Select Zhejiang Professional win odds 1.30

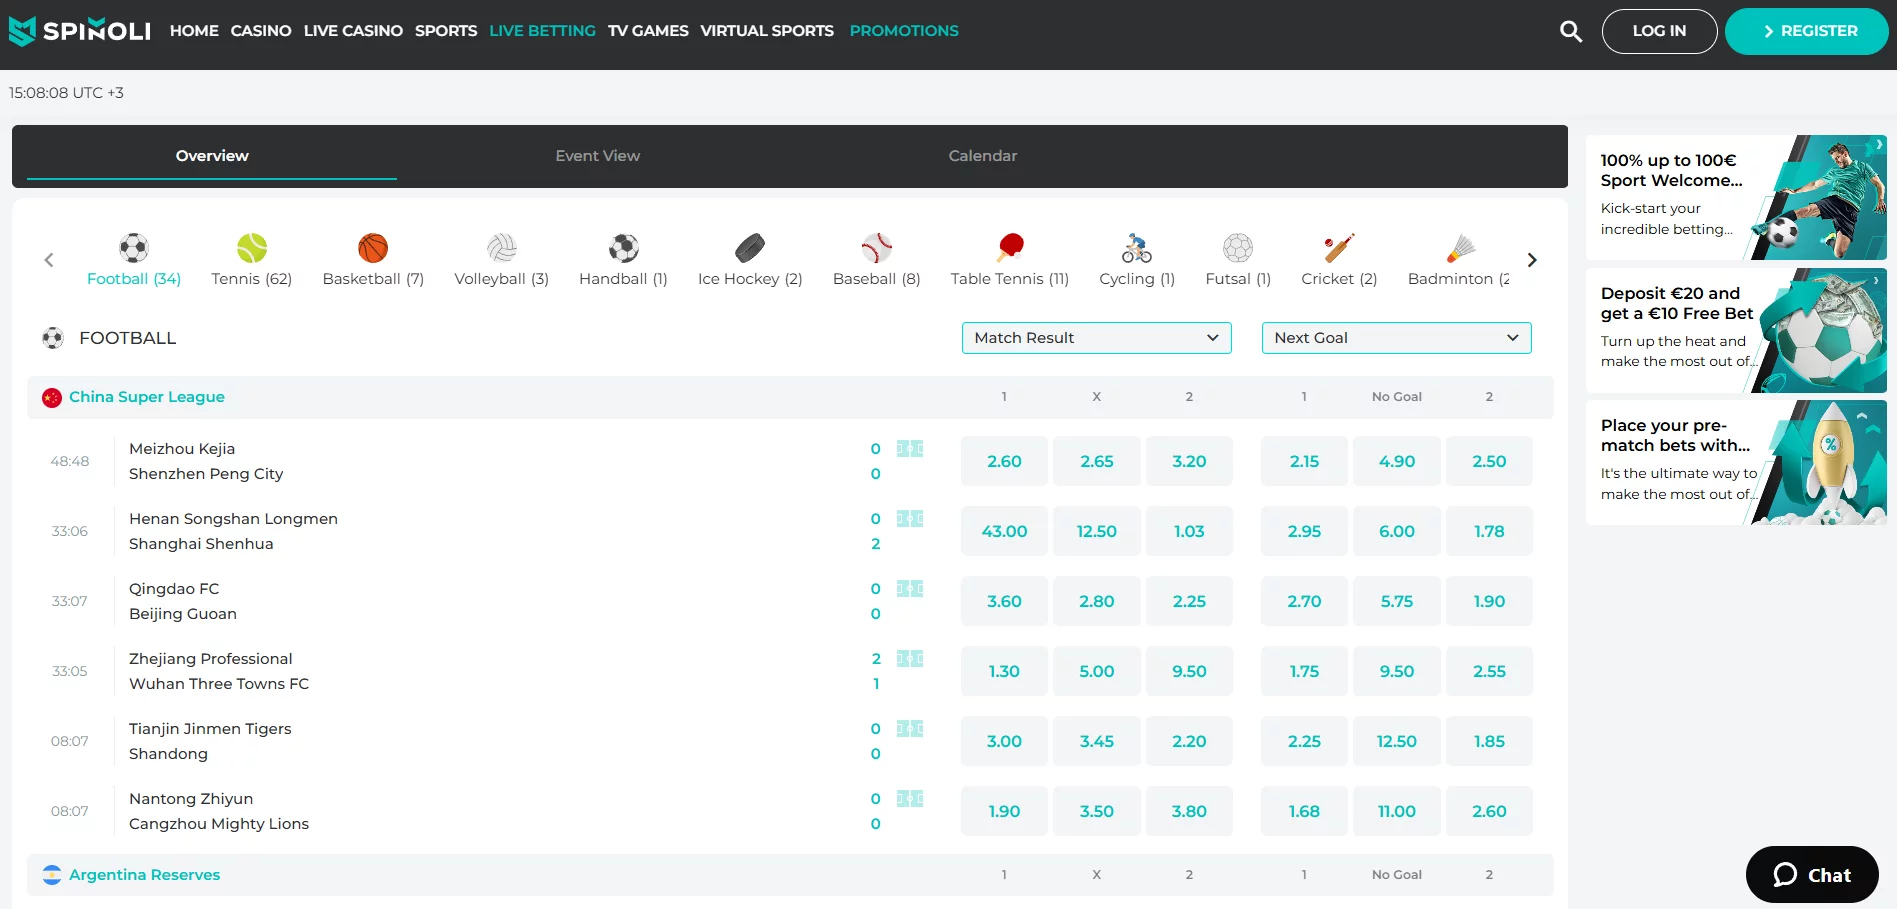[1004, 671]
